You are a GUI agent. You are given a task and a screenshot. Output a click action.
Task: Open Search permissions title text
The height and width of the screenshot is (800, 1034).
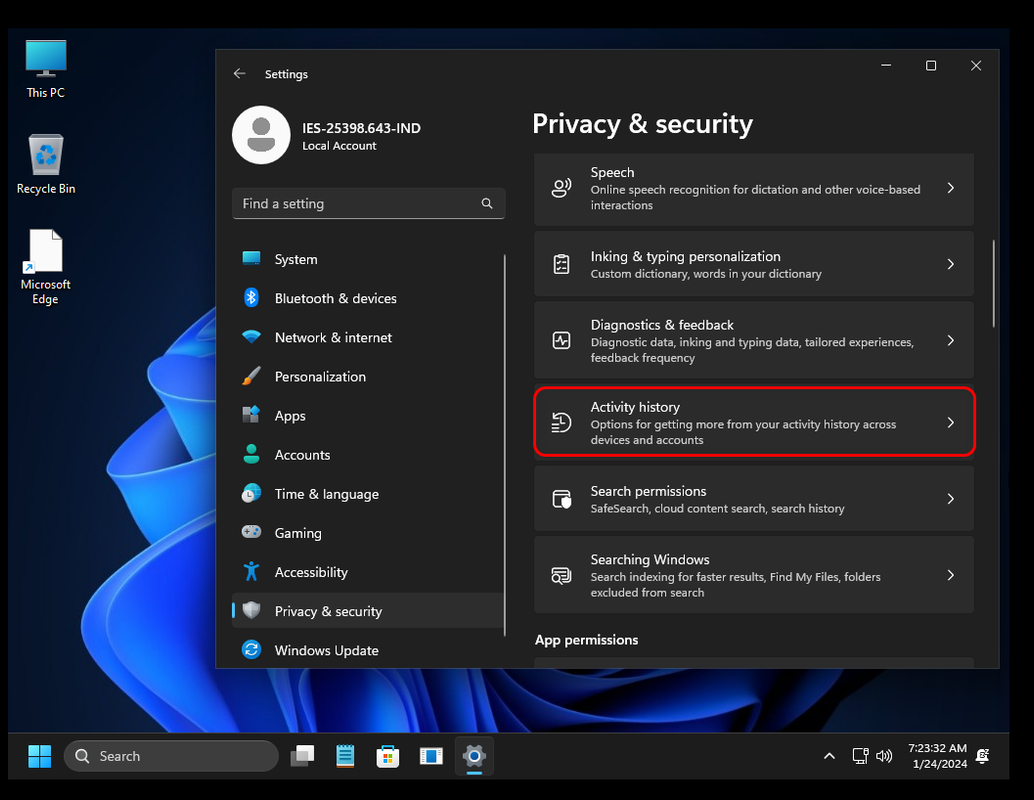(648, 491)
